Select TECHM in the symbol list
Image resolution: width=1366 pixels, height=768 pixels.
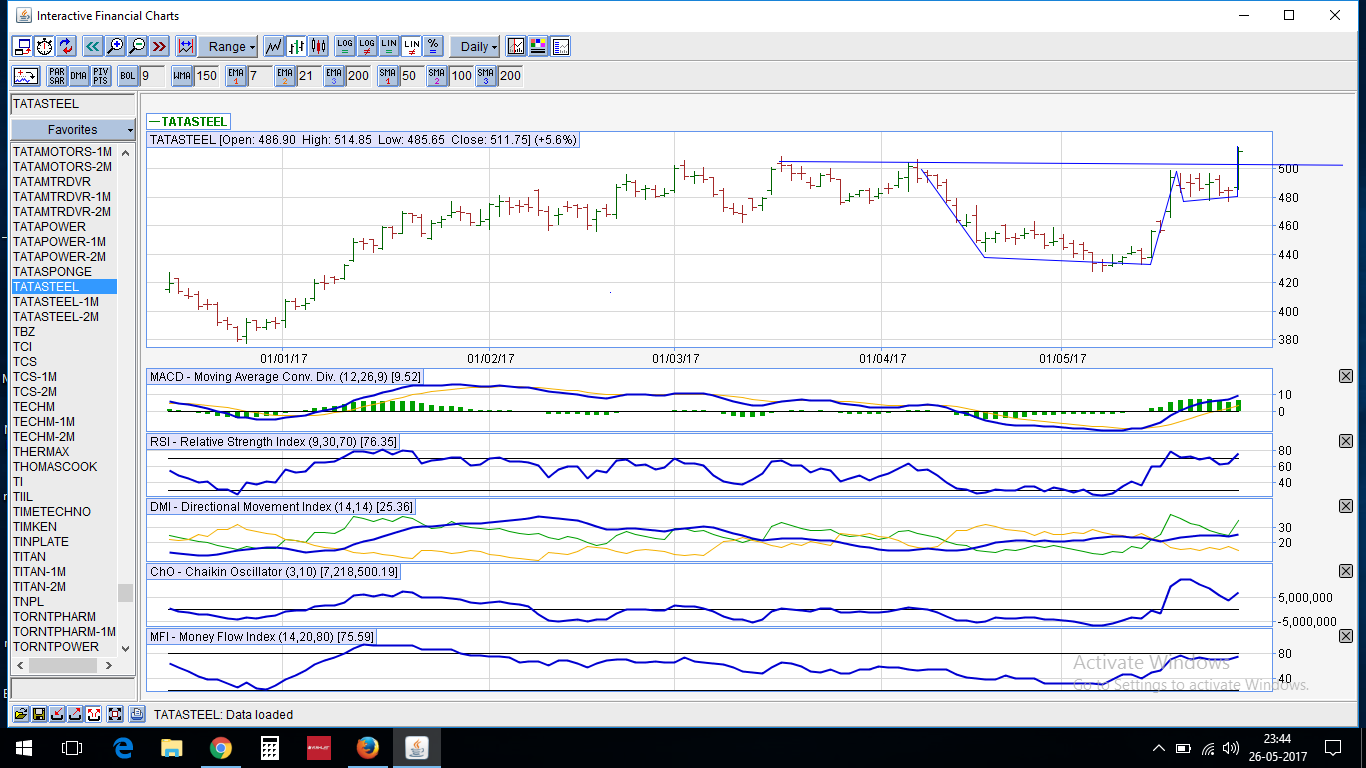[64, 407]
